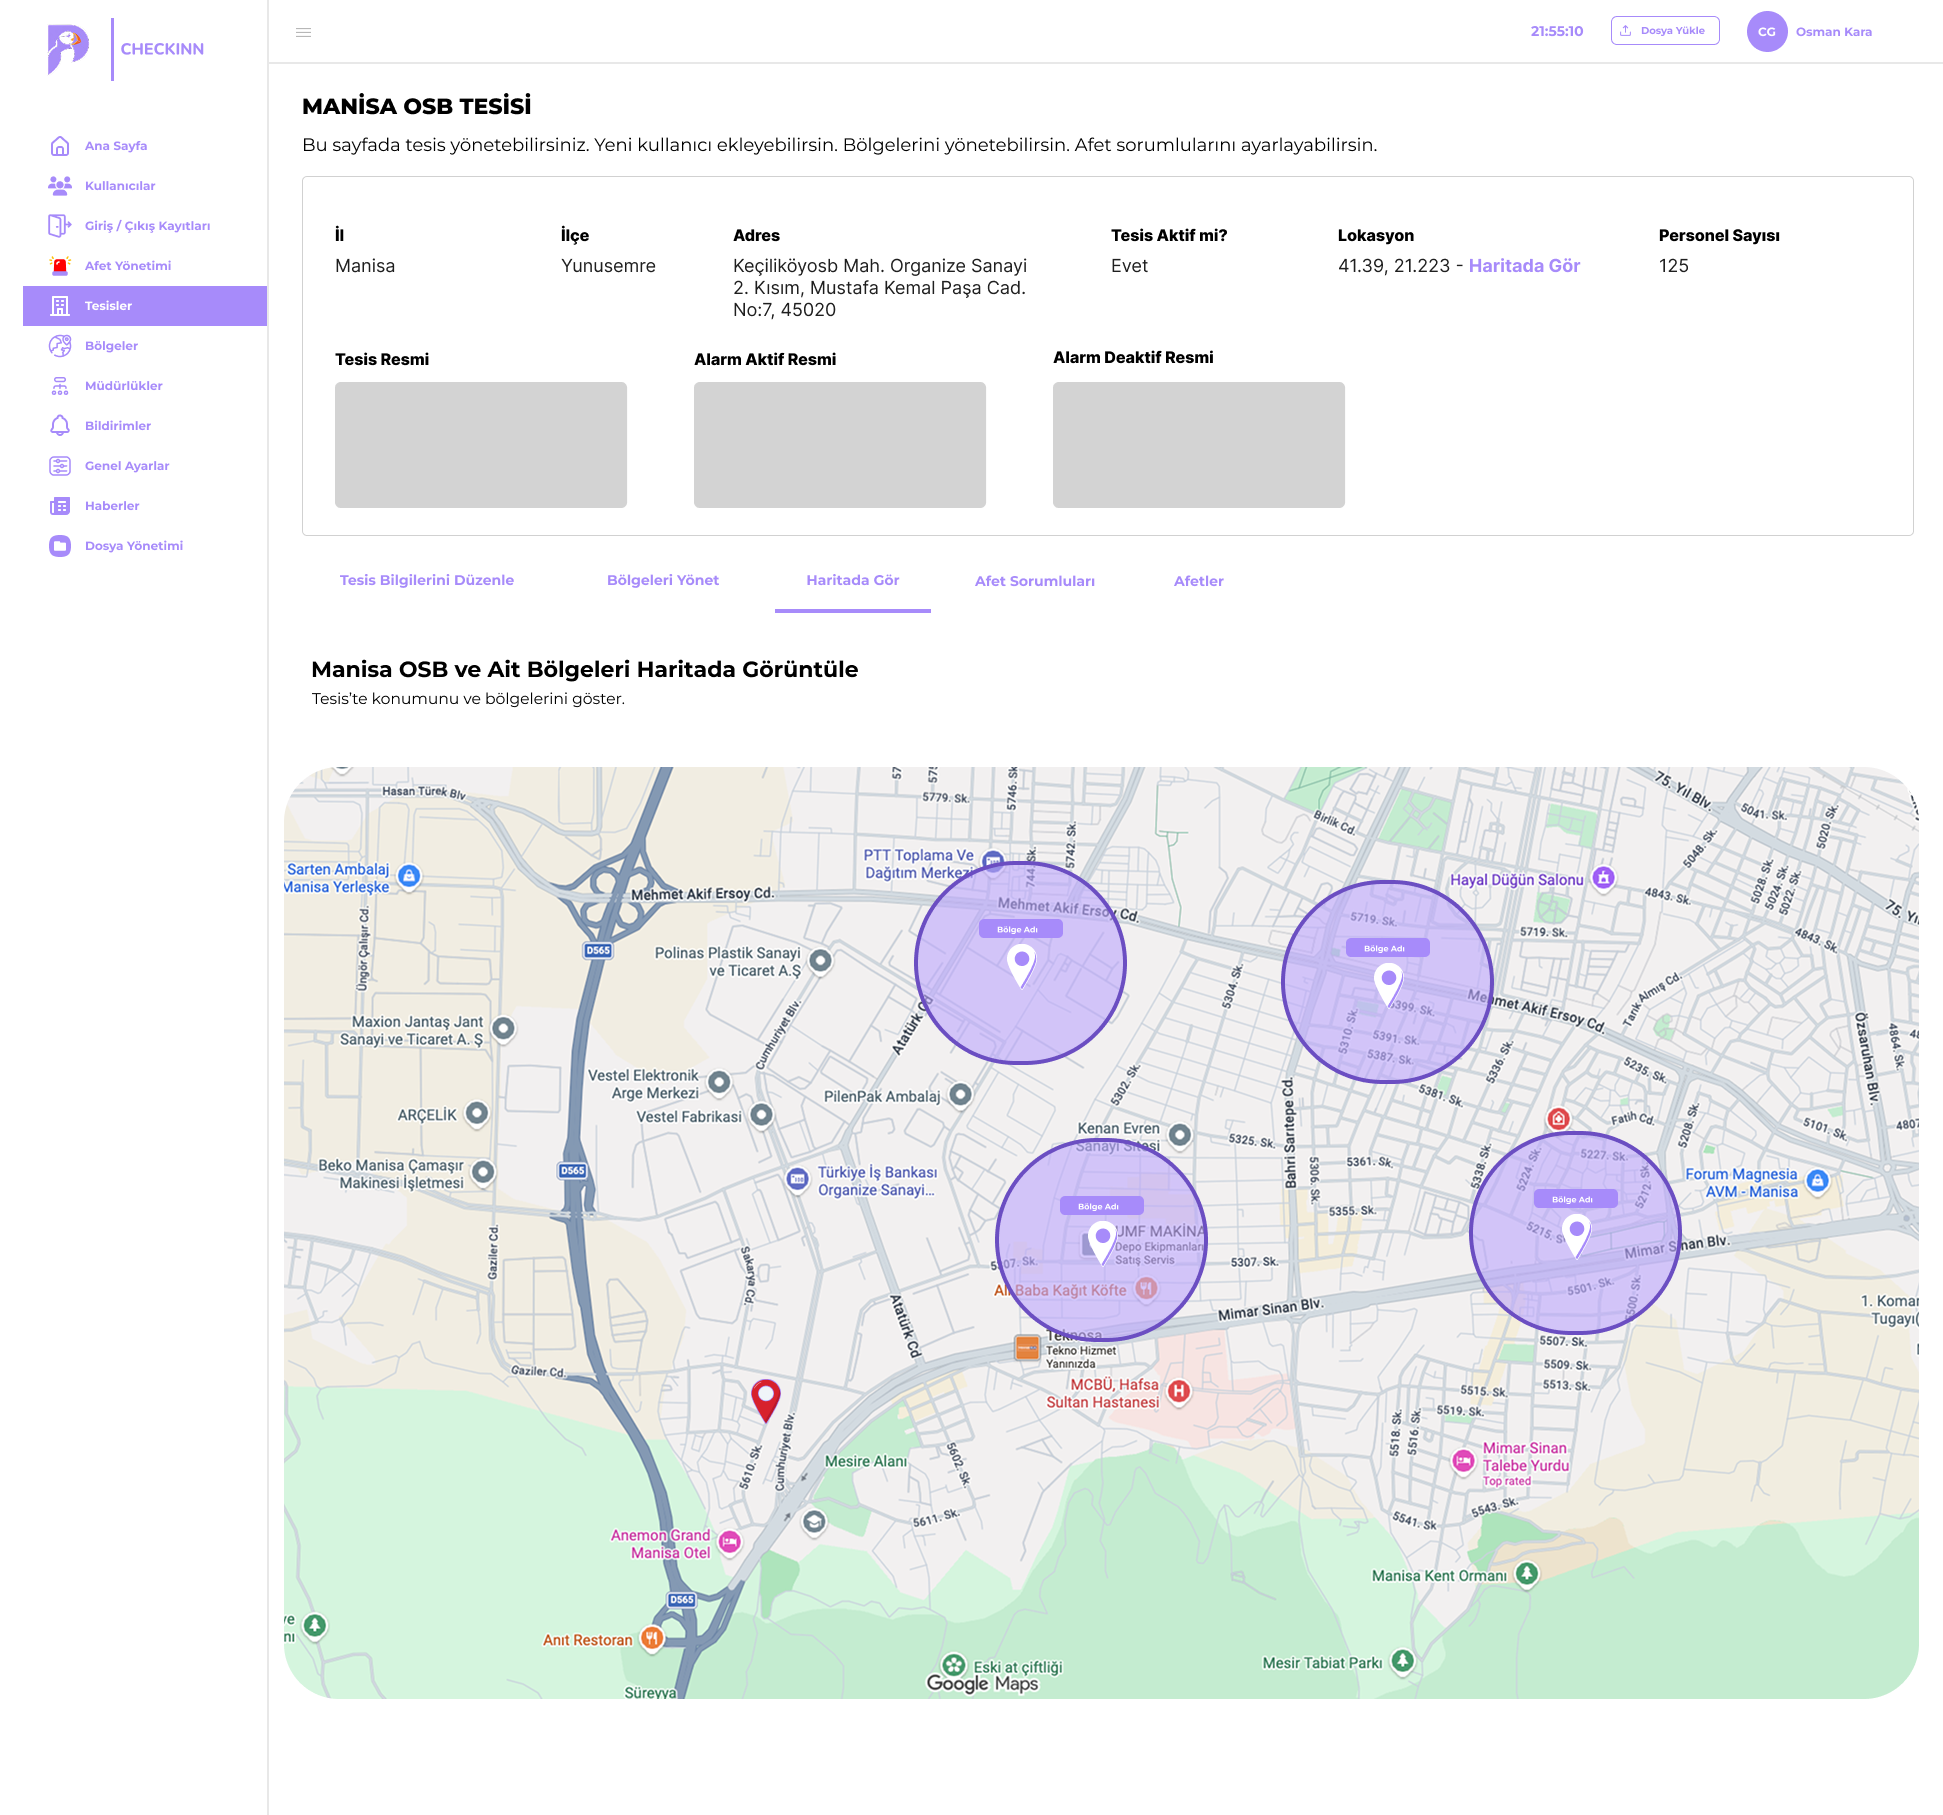
Task: Switch to Tesis Bilgilerini Düzenle tab
Action: tap(427, 580)
